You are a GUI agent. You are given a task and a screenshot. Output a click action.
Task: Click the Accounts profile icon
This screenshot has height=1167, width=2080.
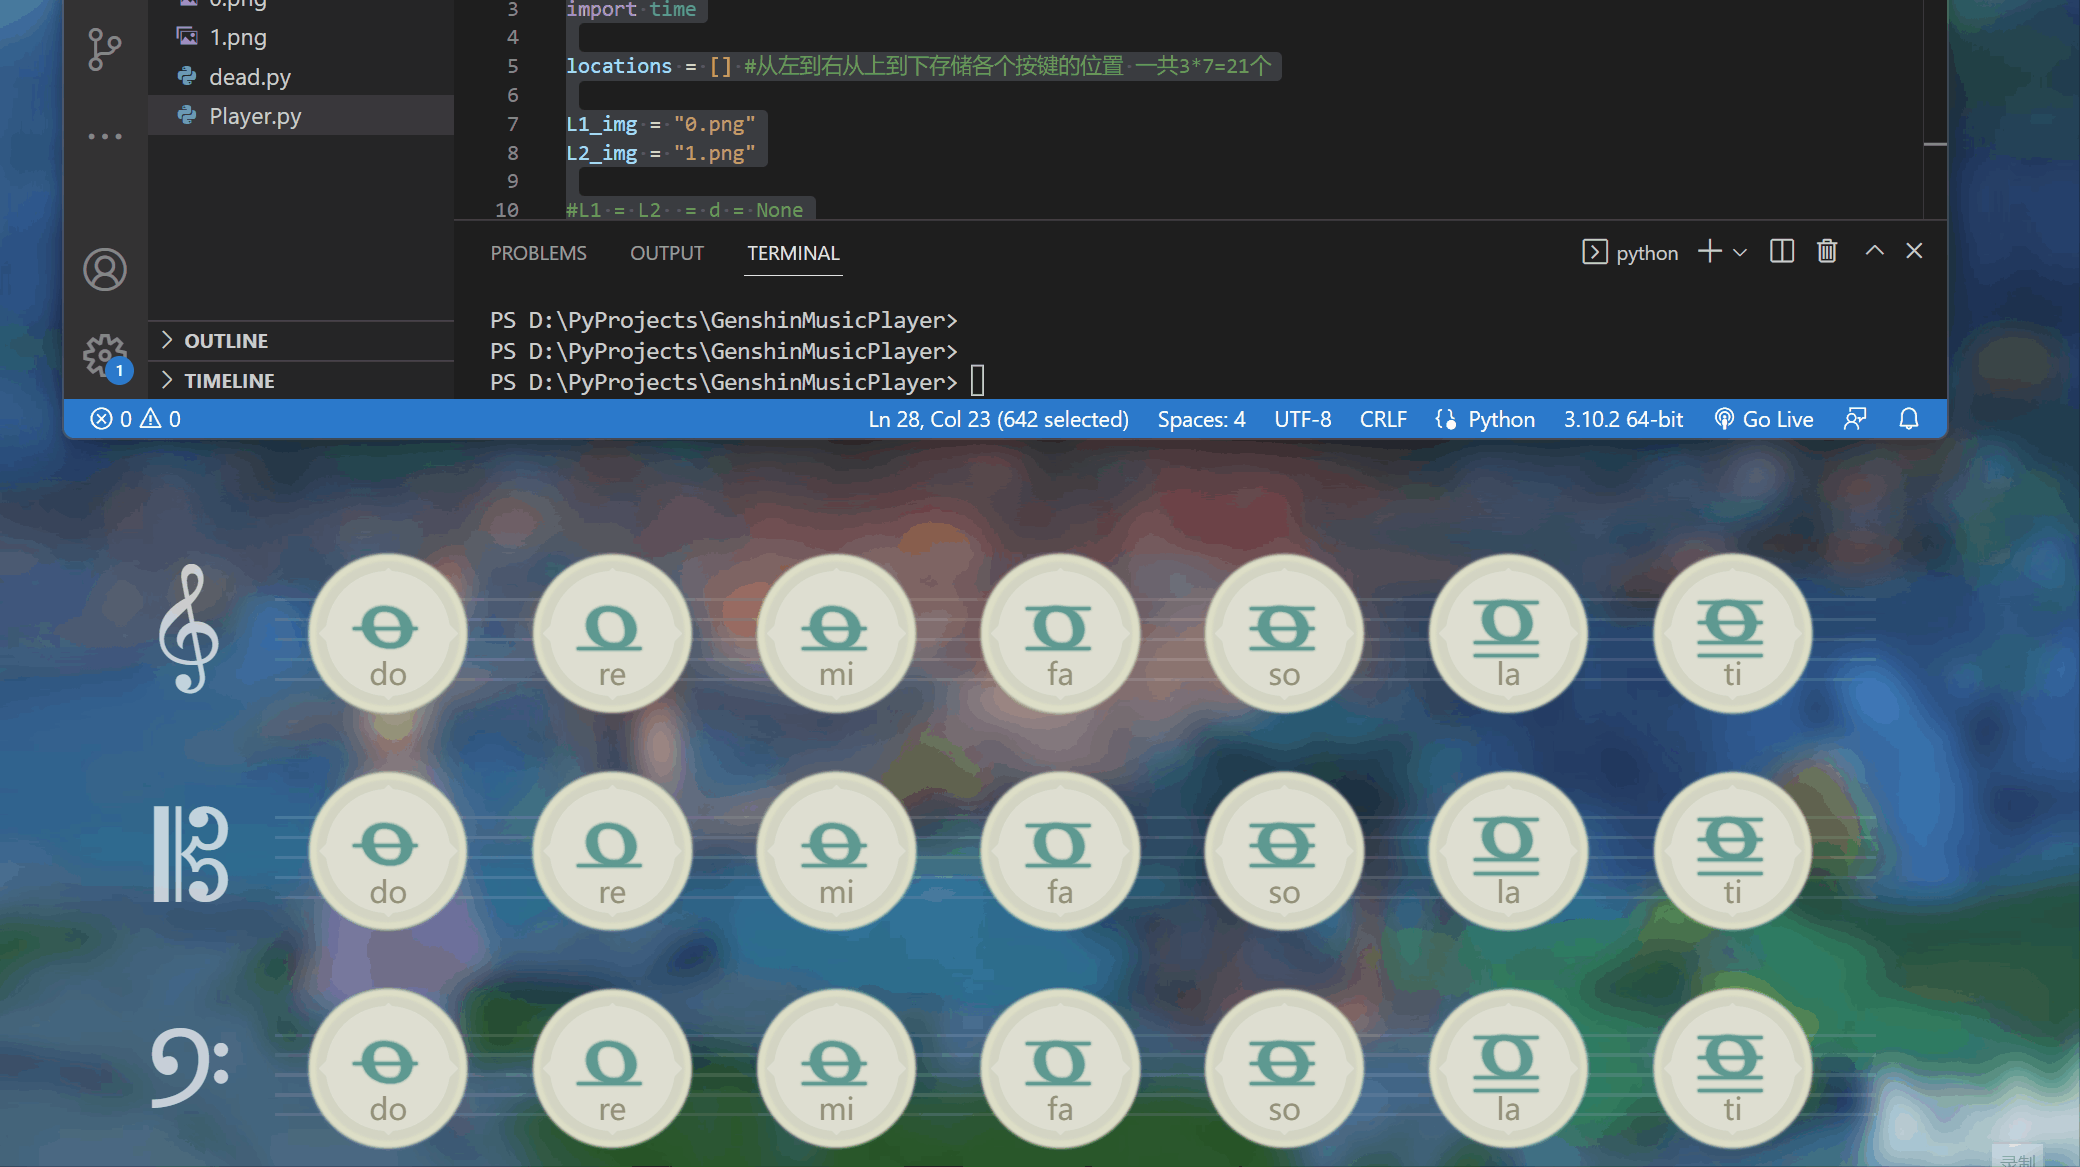(x=104, y=270)
